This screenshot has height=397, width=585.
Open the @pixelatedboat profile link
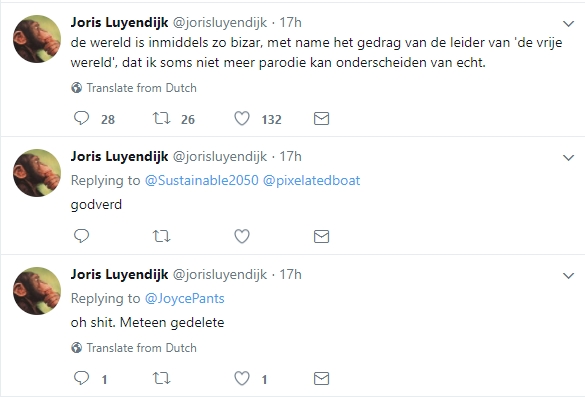click(312, 181)
